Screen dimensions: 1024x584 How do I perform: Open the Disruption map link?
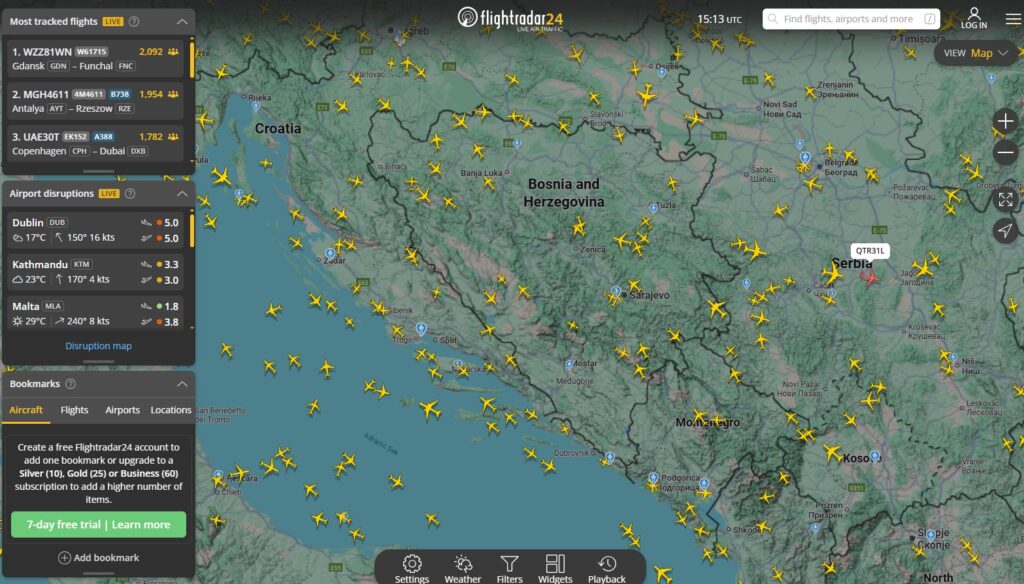coord(98,346)
